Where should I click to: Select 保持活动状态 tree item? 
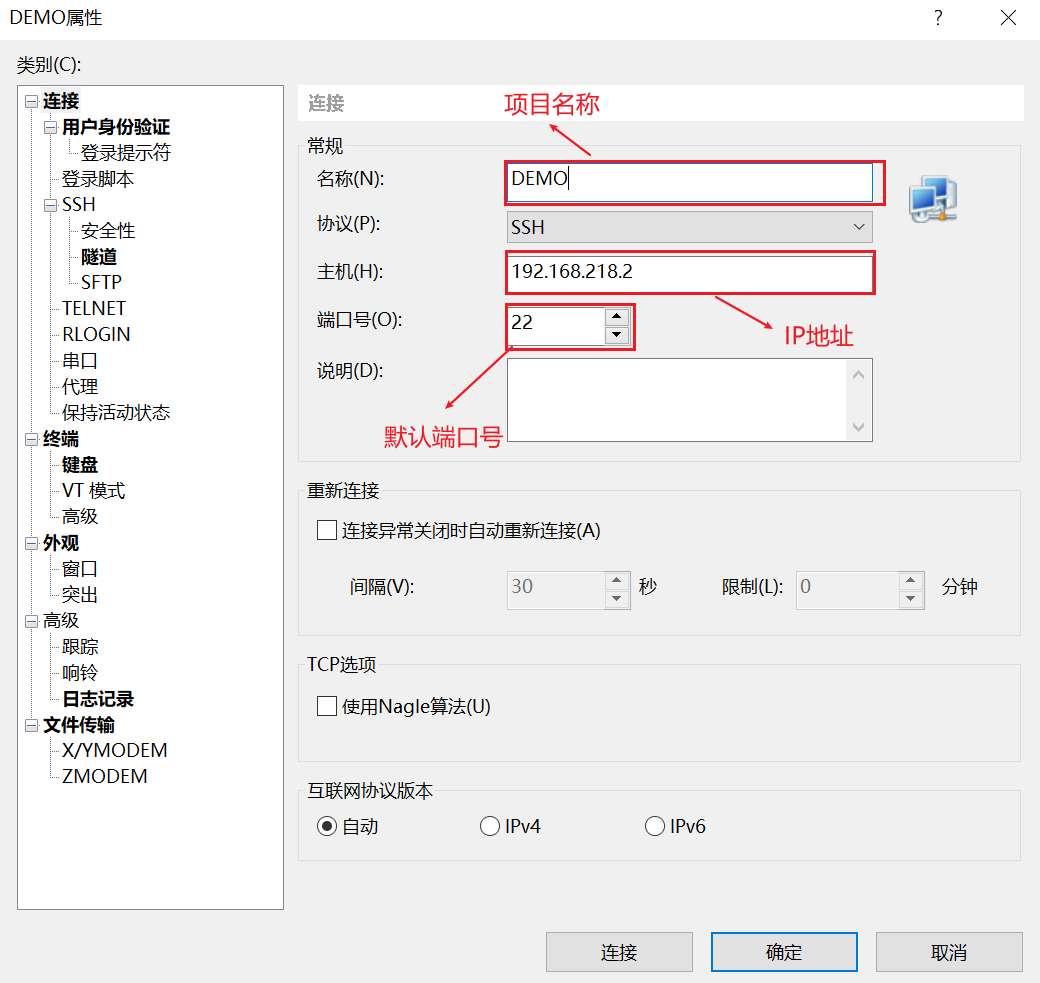[116, 413]
